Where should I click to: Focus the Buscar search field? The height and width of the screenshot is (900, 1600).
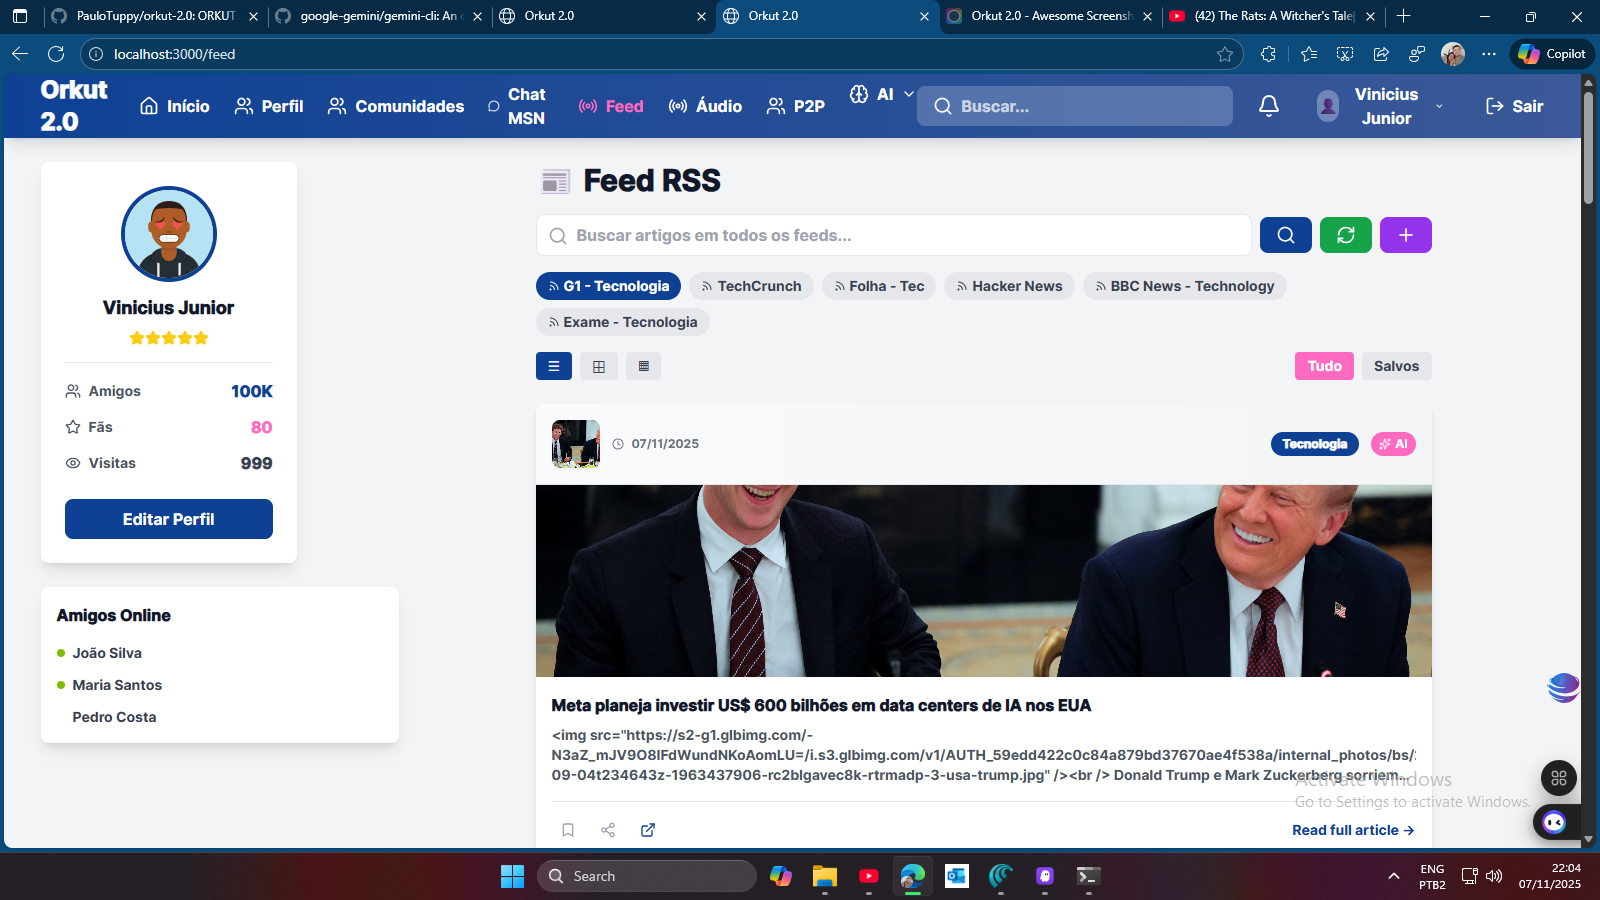pos(1075,106)
